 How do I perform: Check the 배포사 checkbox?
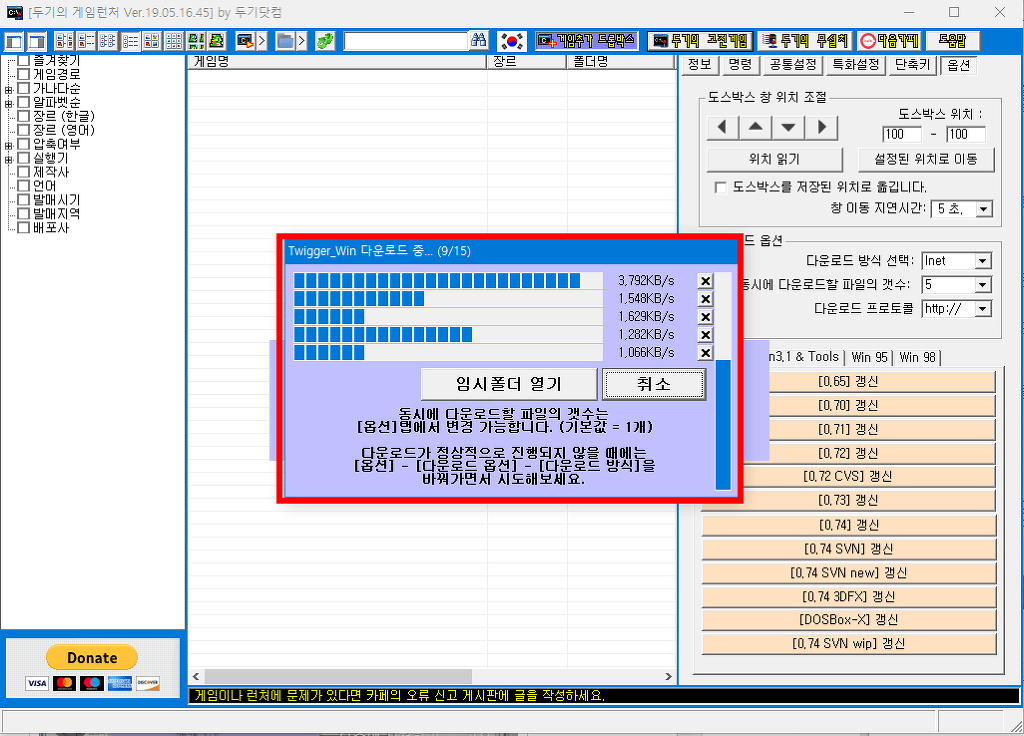(24, 227)
